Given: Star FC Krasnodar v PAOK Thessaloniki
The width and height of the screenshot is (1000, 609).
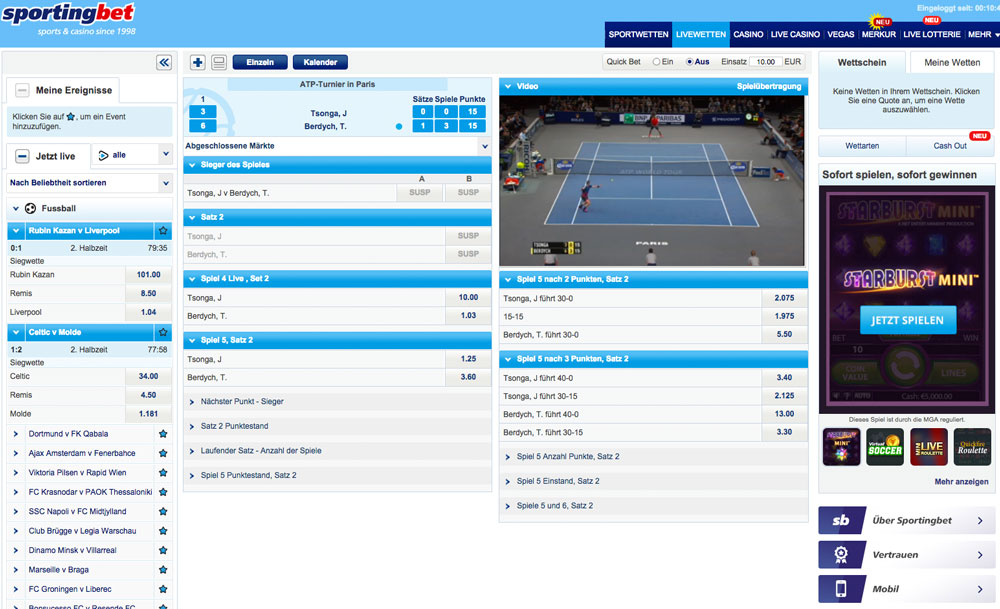Looking at the screenshot, I should [x=163, y=492].
